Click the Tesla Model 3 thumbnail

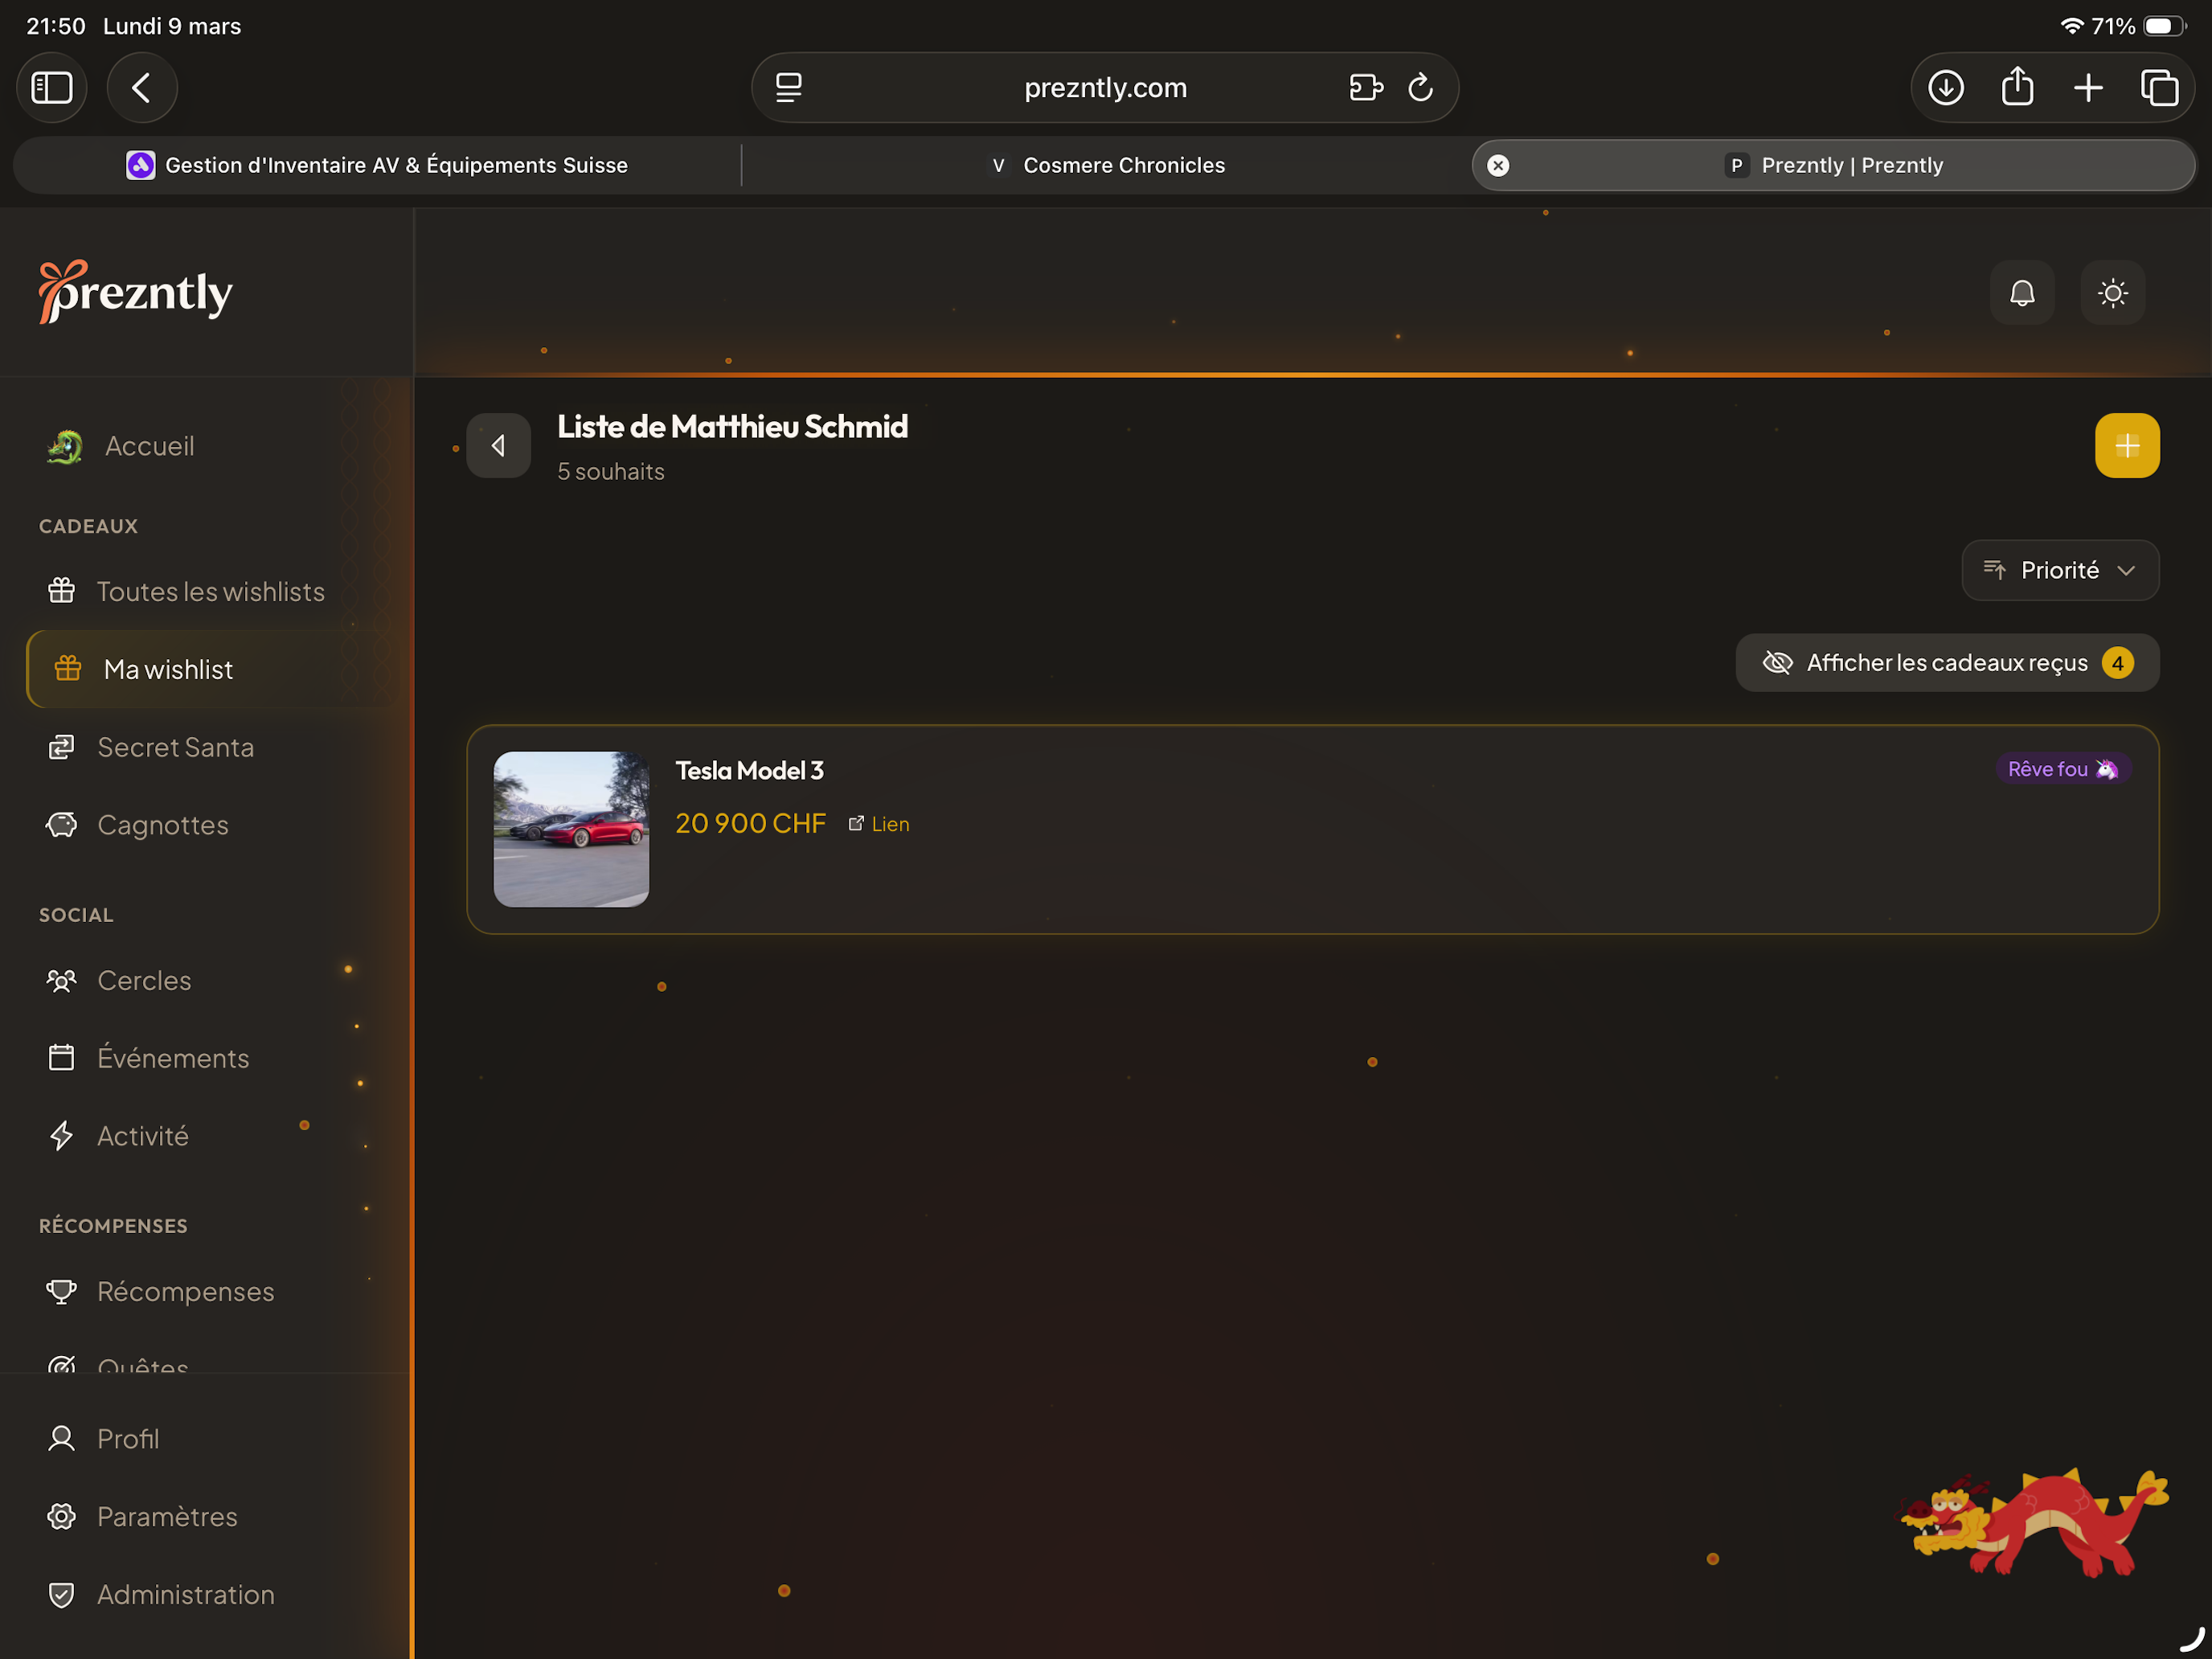click(x=571, y=829)
